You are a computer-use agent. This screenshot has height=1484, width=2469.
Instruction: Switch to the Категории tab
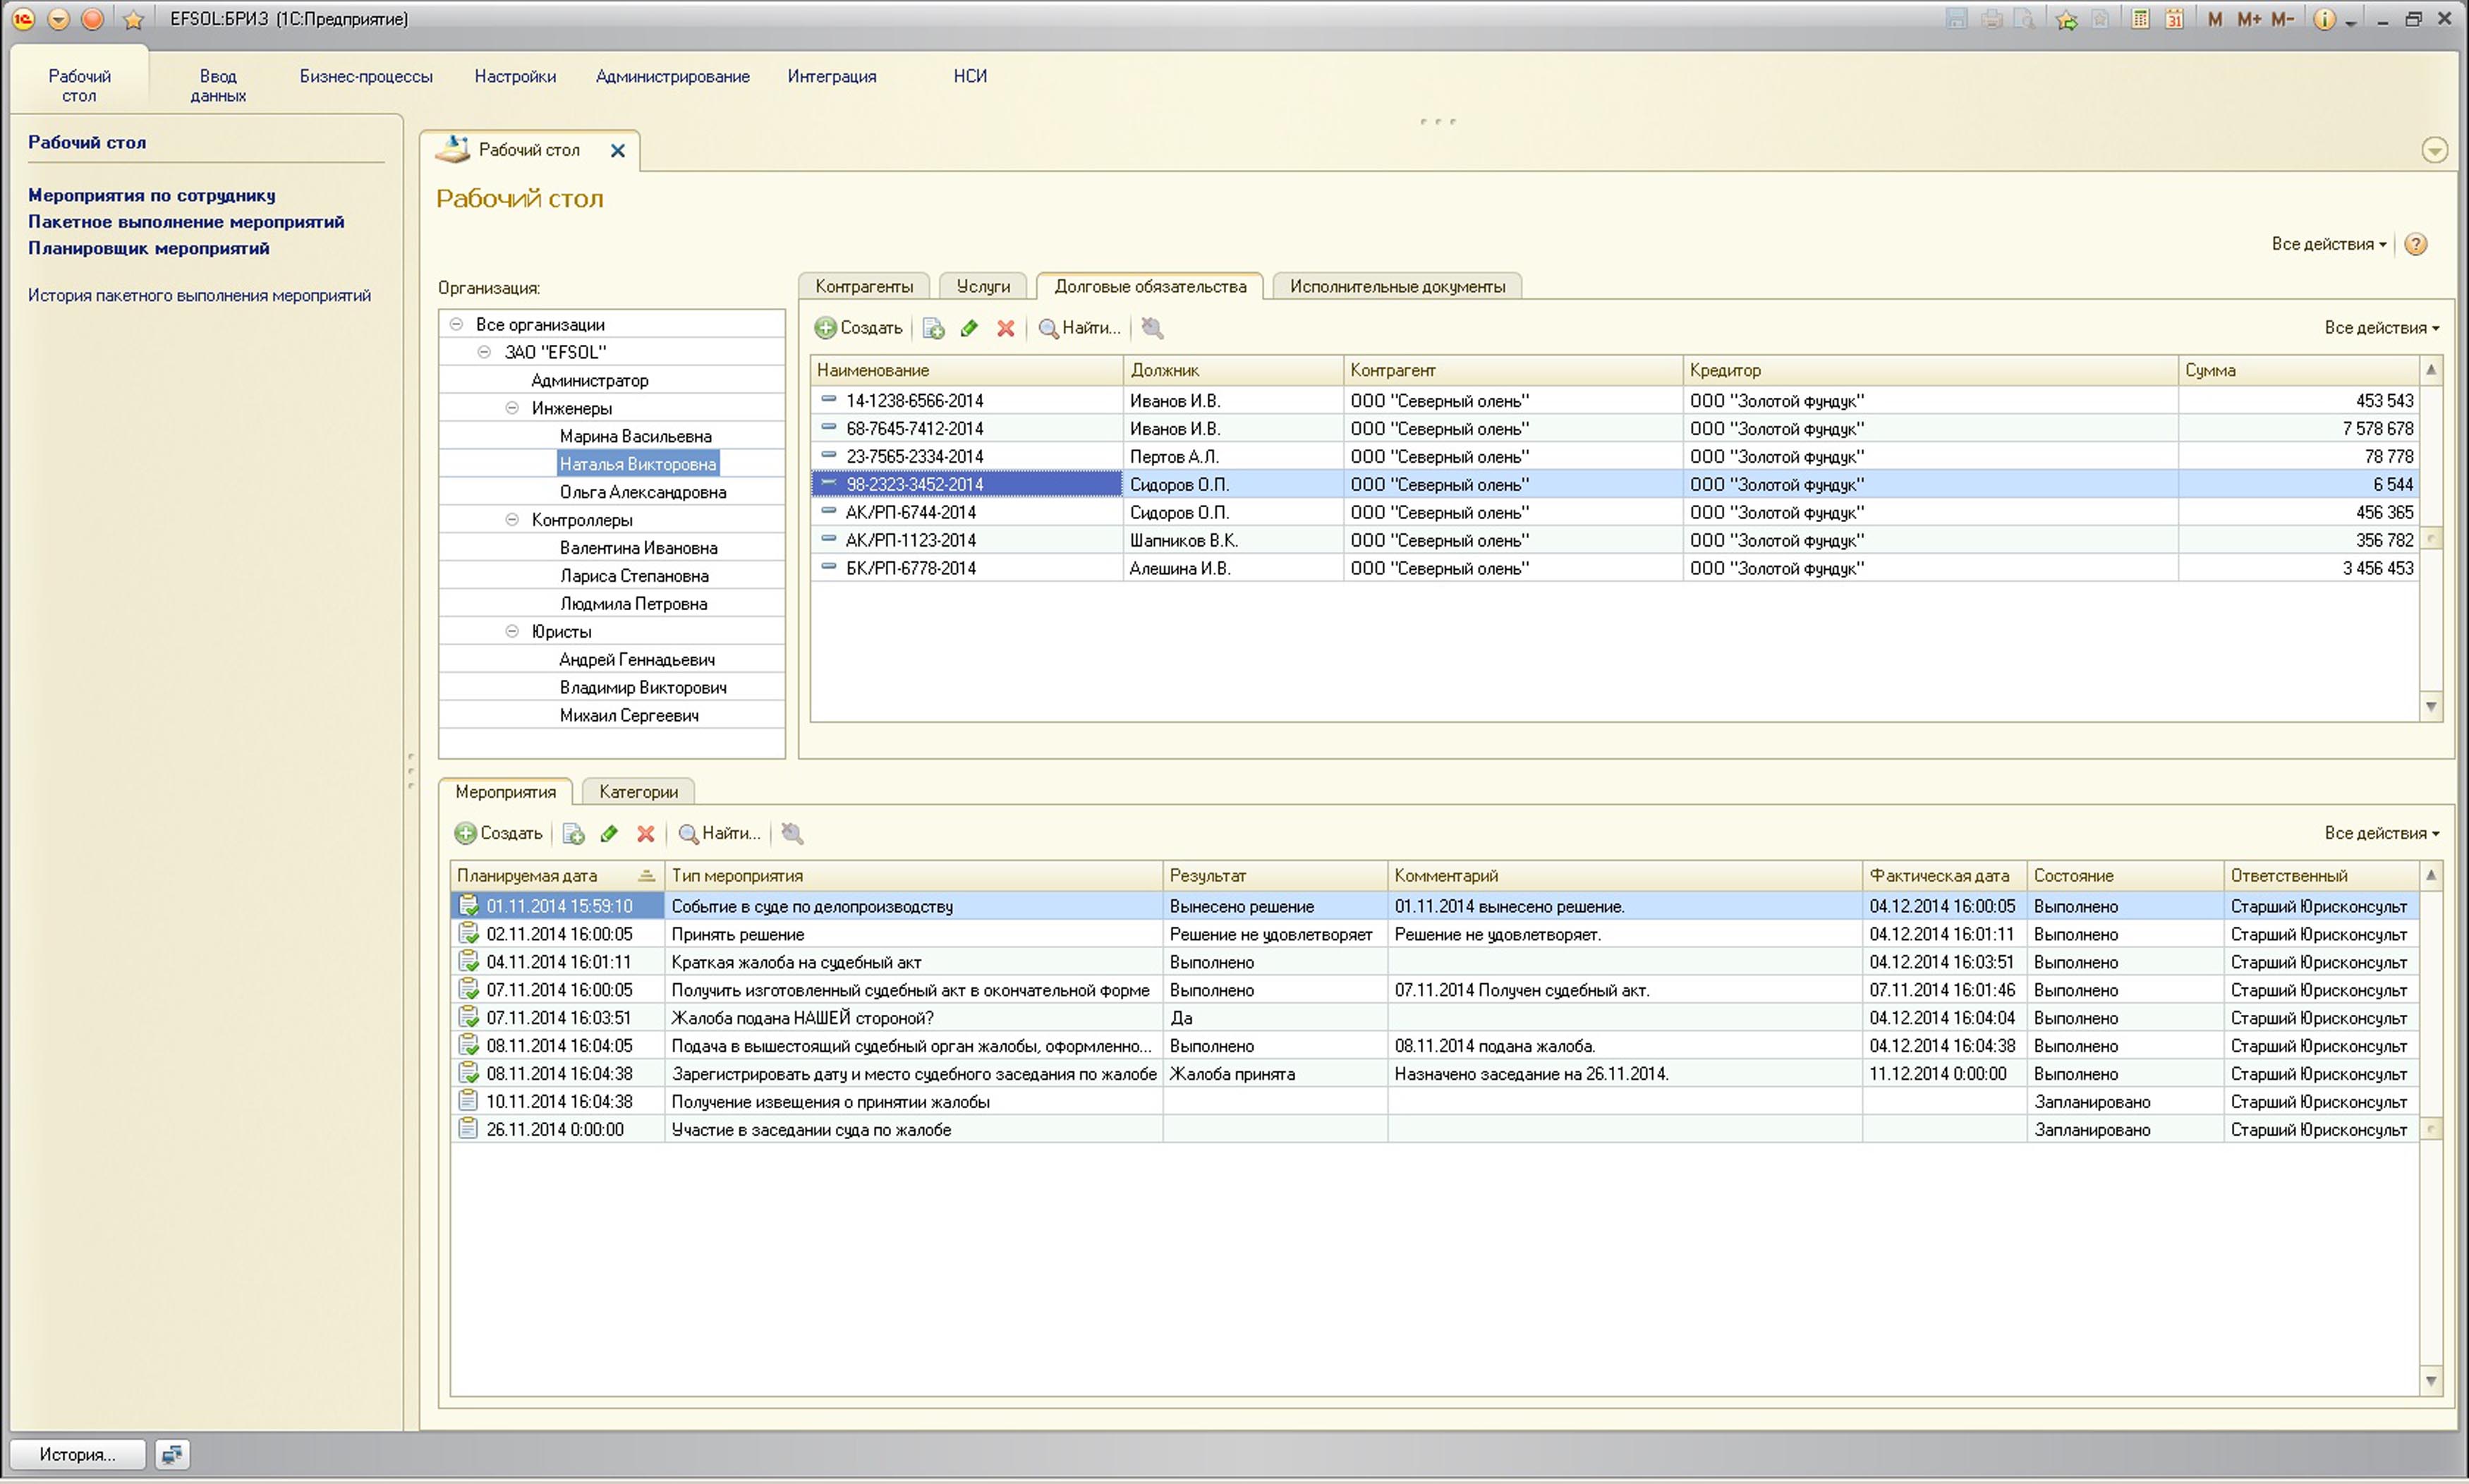point(638,792)
